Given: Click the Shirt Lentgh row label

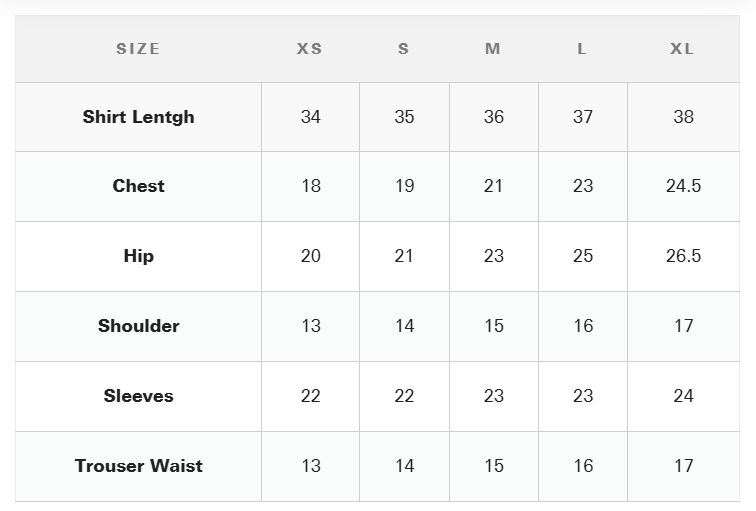Looking at the screenshot, I should pyautogui.click(x=138, y=117).
